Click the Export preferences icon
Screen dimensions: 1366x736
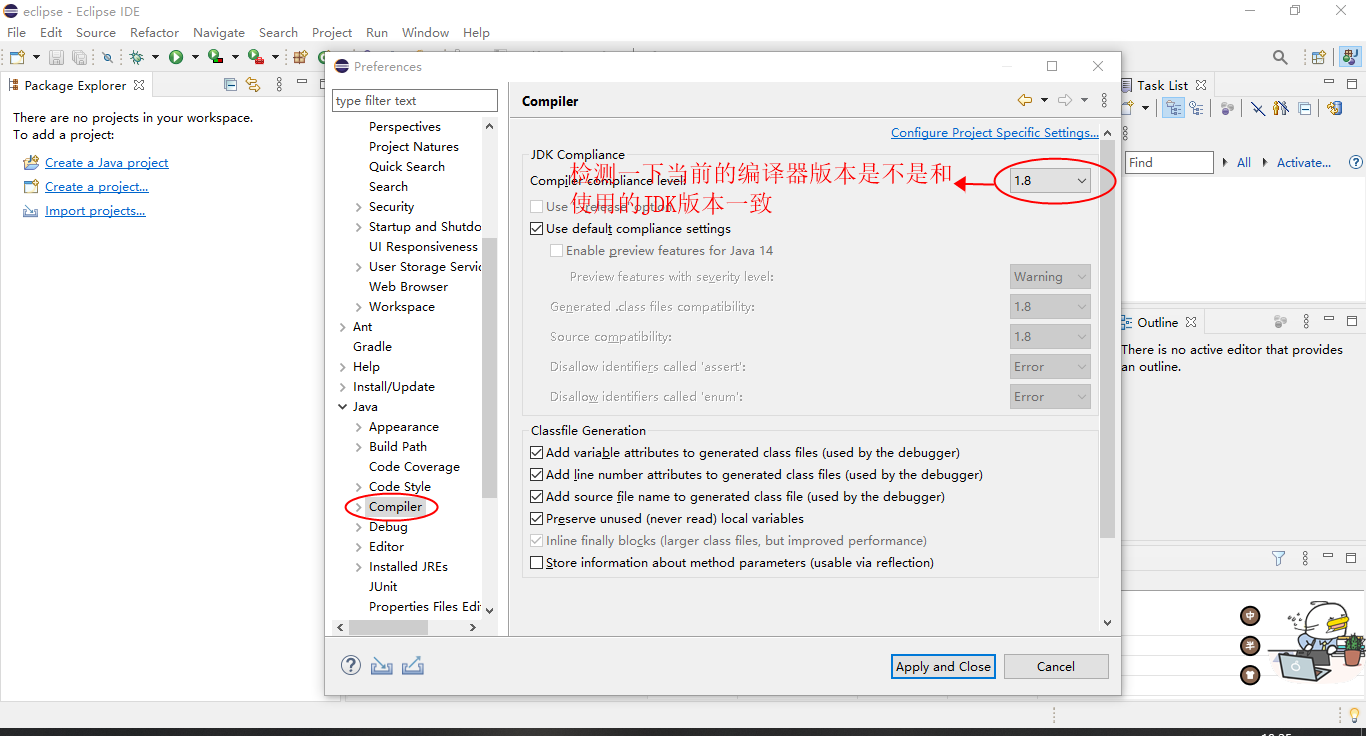(413, 665)
